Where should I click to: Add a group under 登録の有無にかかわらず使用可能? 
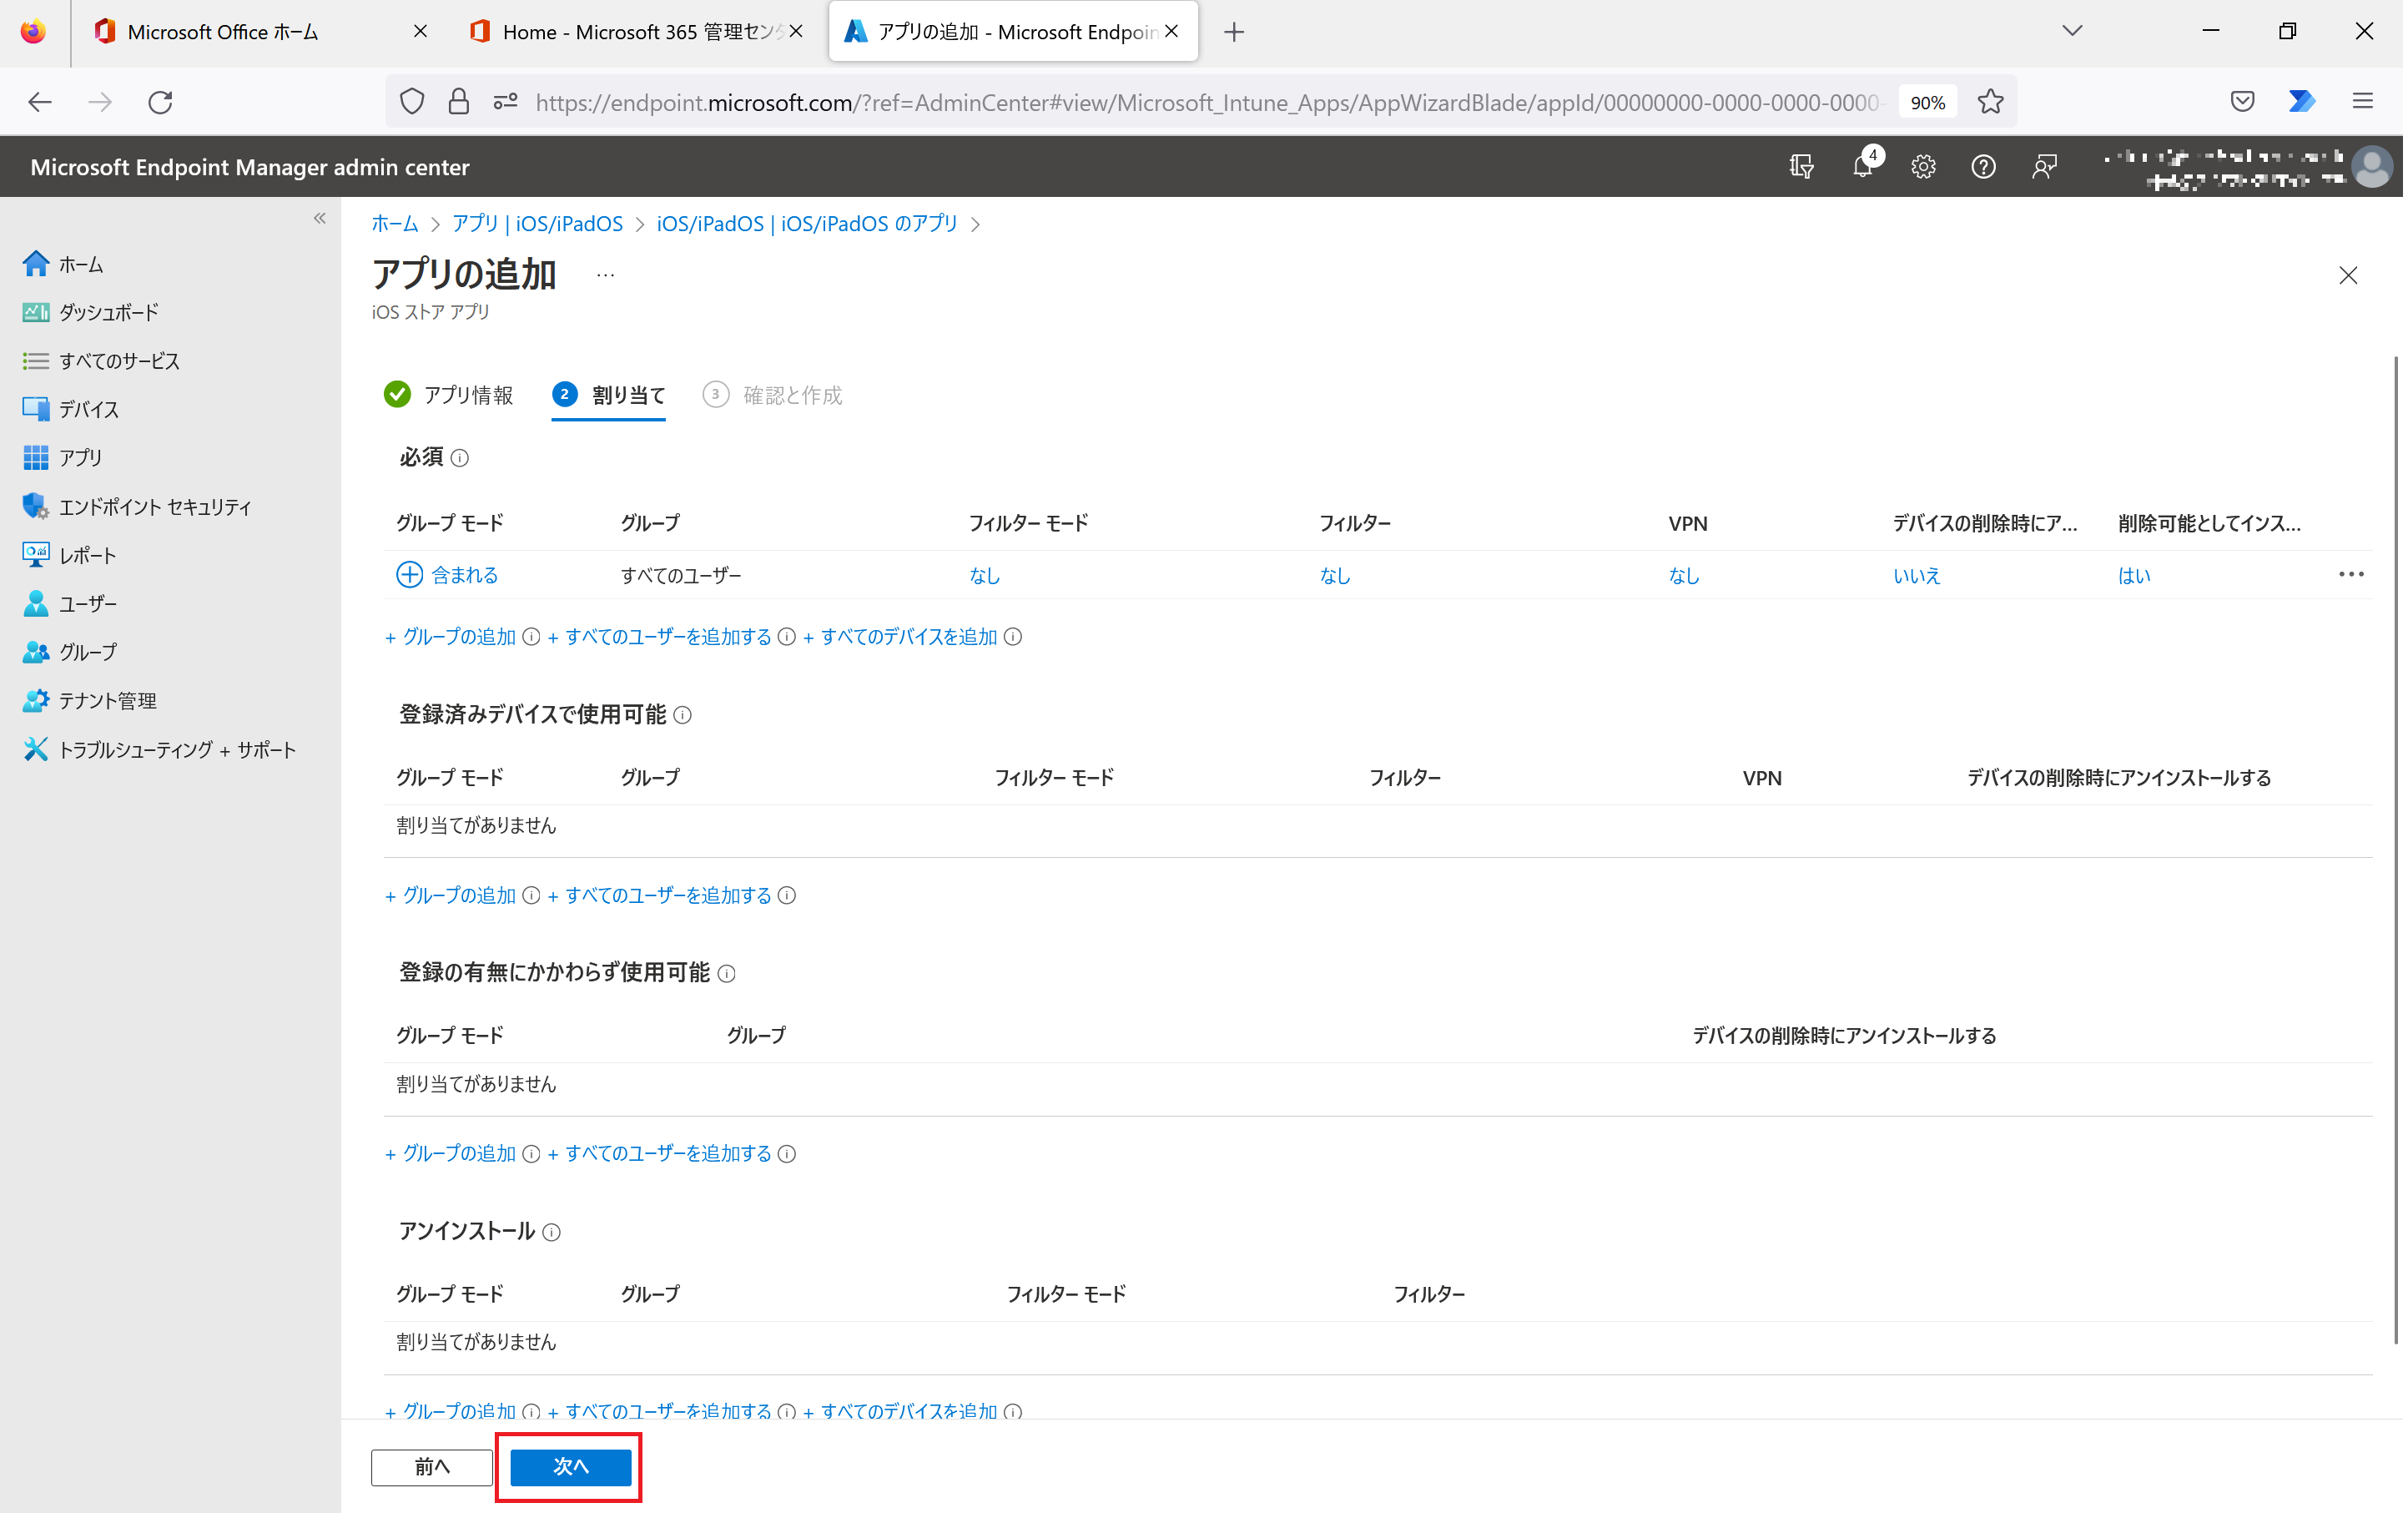click(451, 1154)
